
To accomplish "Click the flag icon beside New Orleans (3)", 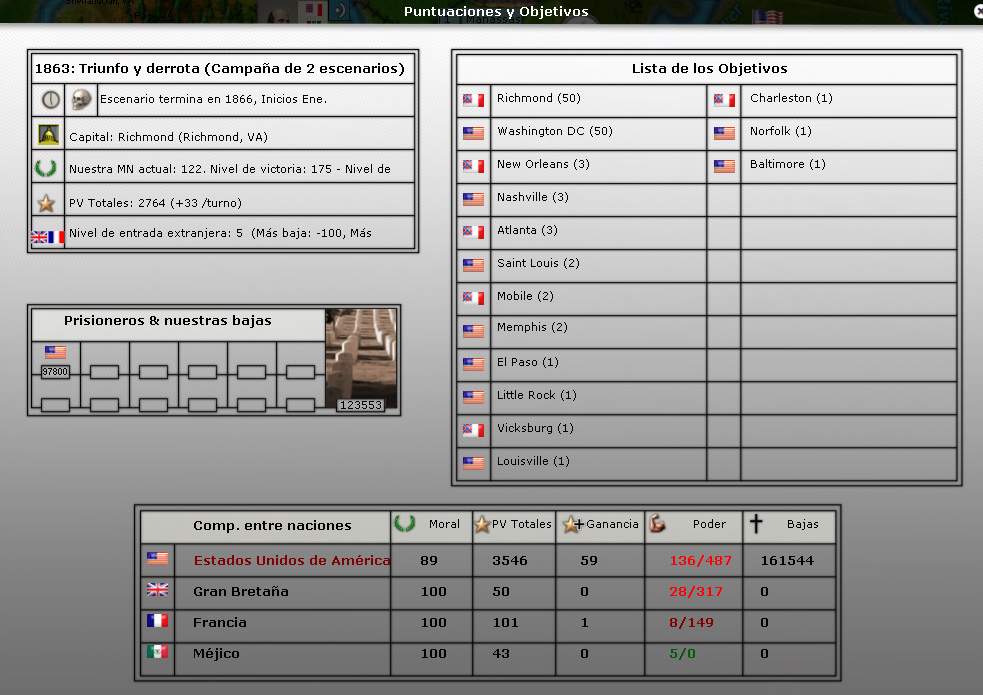I will coord(473,166).
